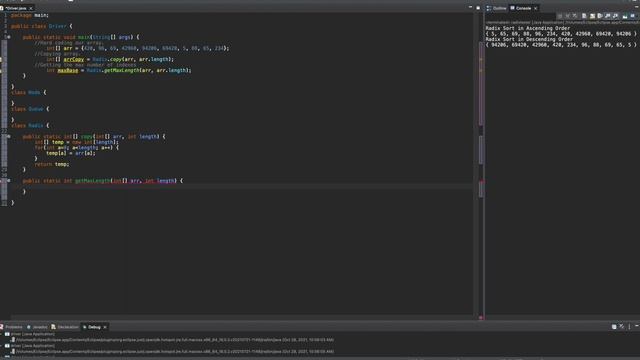
Task: Open the Debug view menu
Action: (629, 327)
